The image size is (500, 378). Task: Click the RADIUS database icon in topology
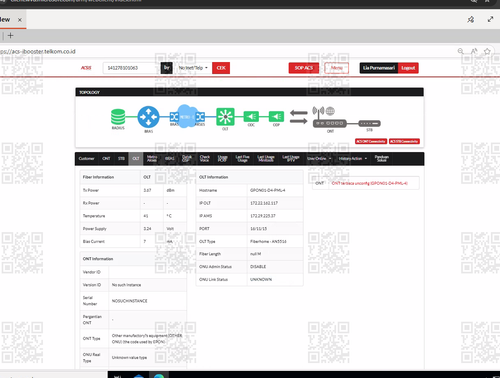pos(118,117)
